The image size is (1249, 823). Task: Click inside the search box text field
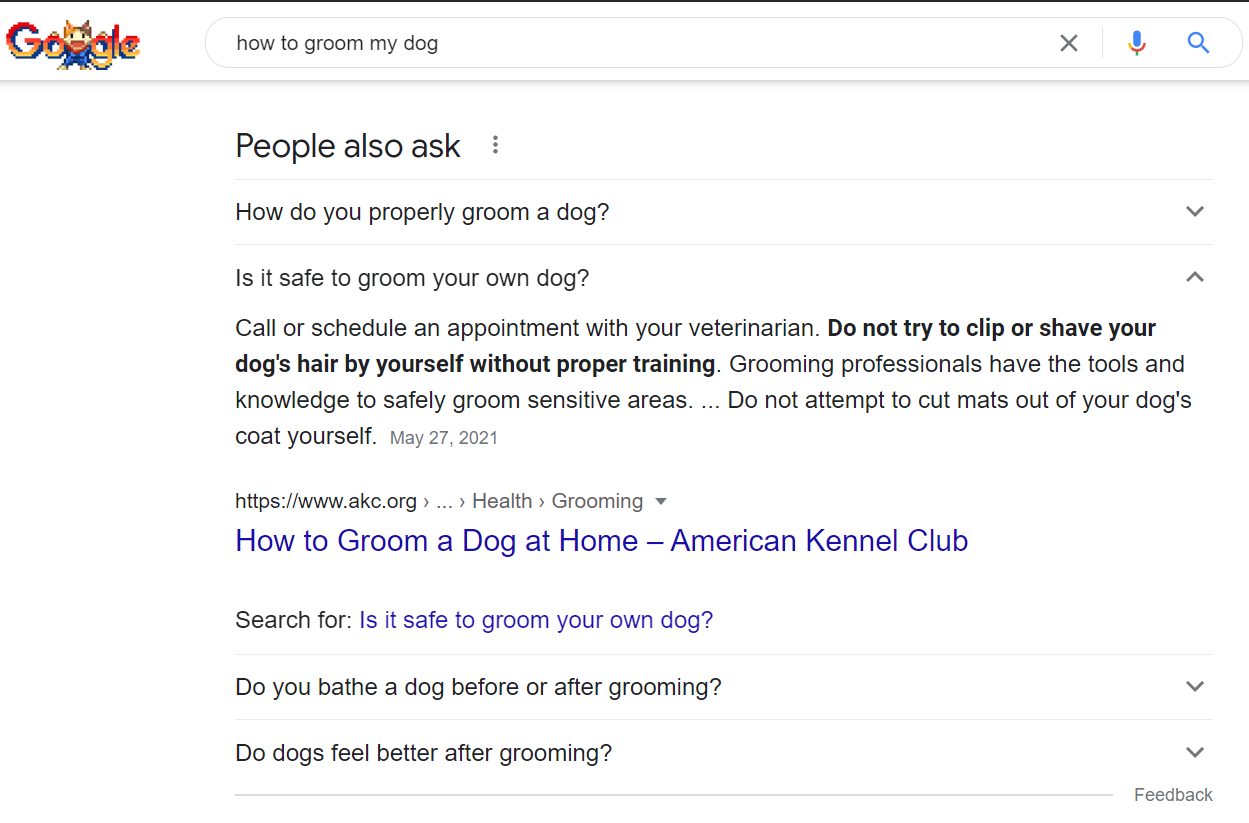click(640, 43)
